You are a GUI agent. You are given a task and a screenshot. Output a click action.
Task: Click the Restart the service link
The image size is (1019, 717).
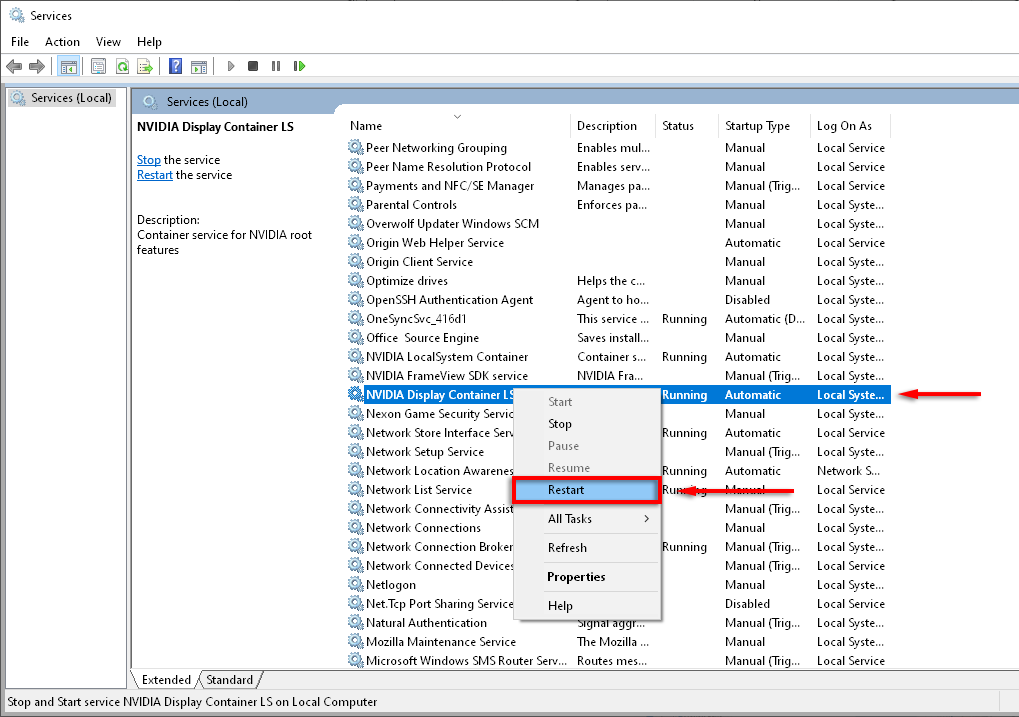pyautogui.click(x=154, y=175)
